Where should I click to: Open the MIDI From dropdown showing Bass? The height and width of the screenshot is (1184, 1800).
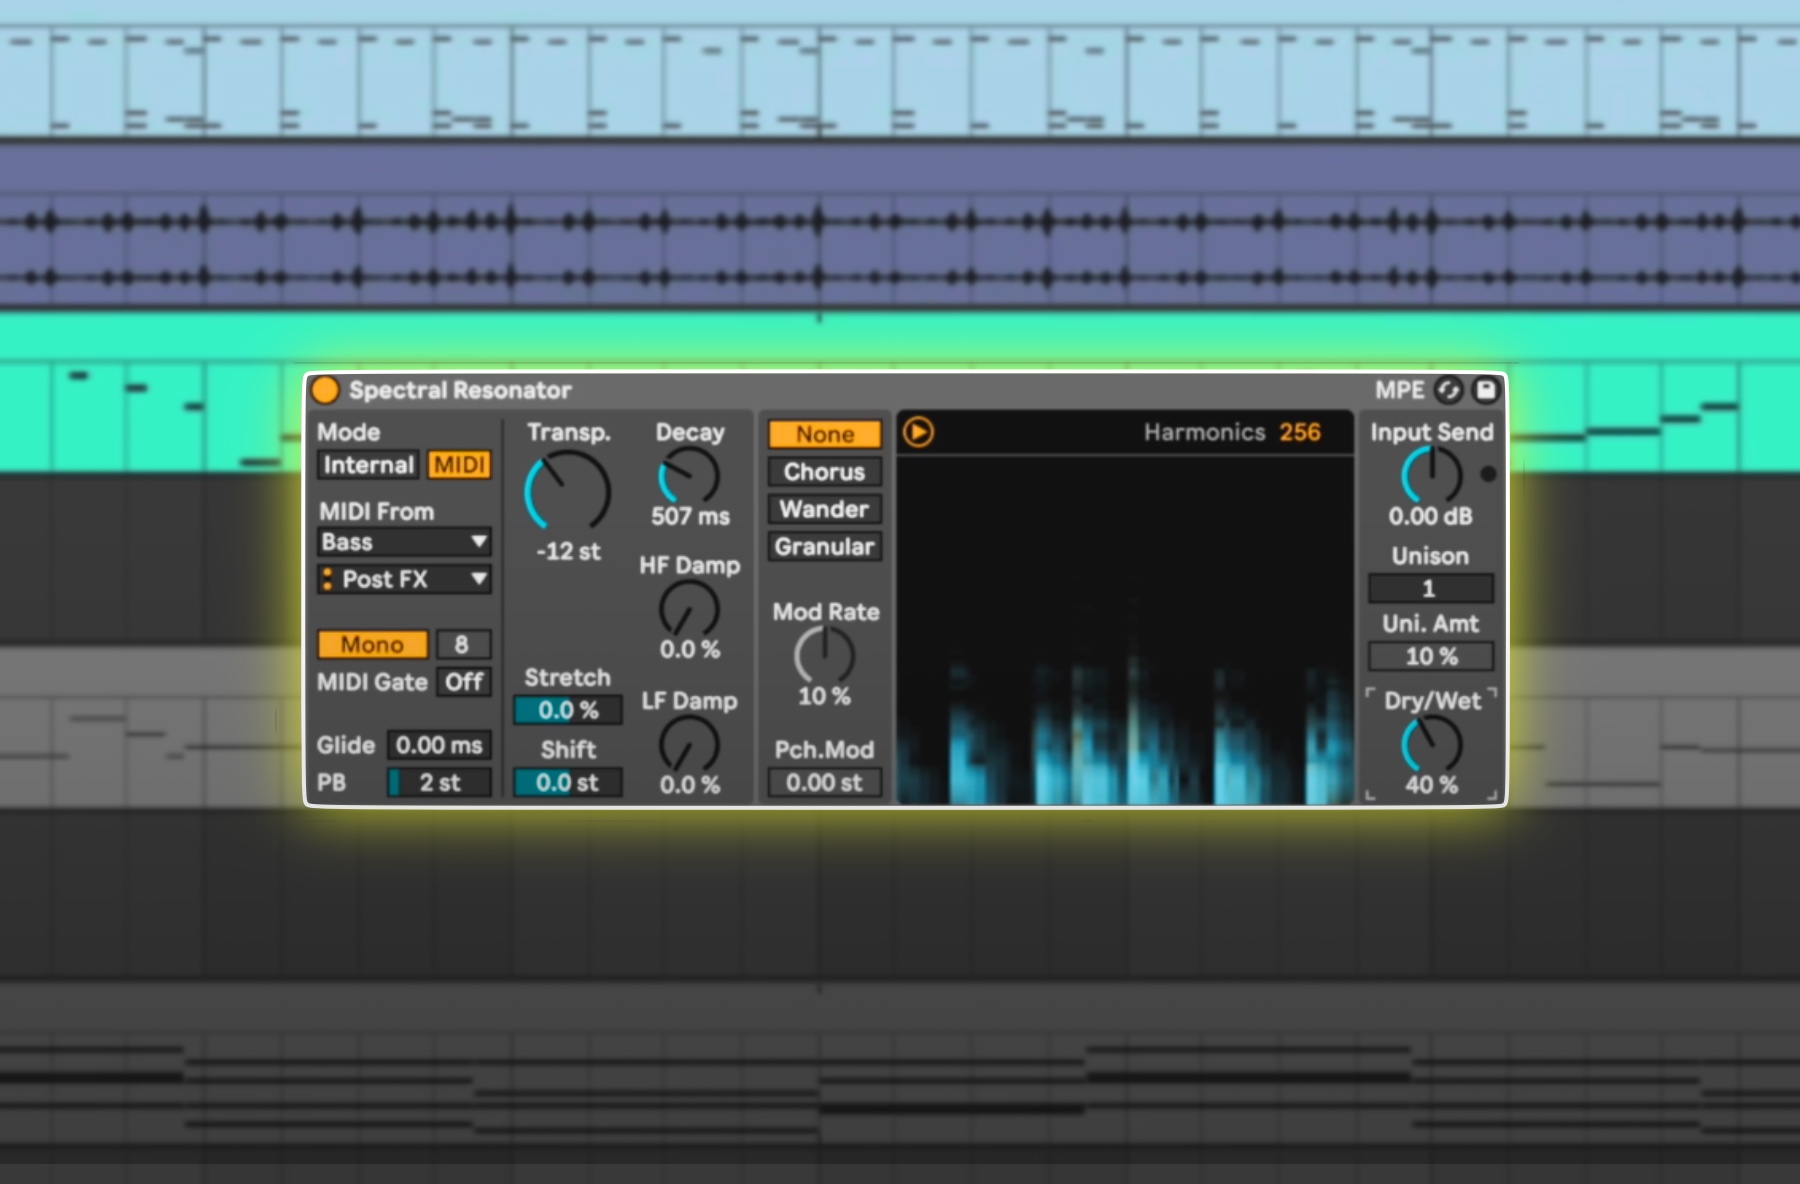click(403, 542)
